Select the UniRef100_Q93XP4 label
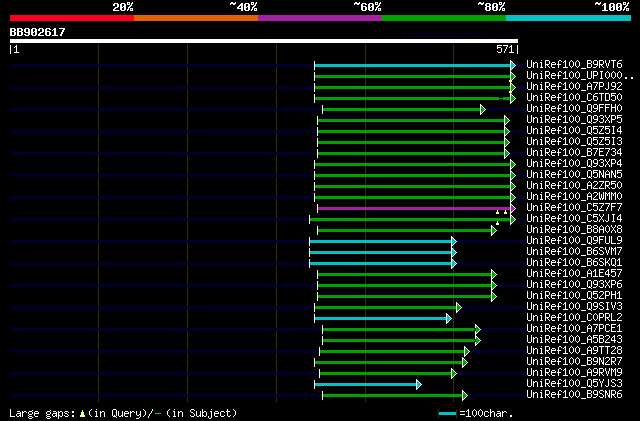640x421 pixels. pos(574,164)
